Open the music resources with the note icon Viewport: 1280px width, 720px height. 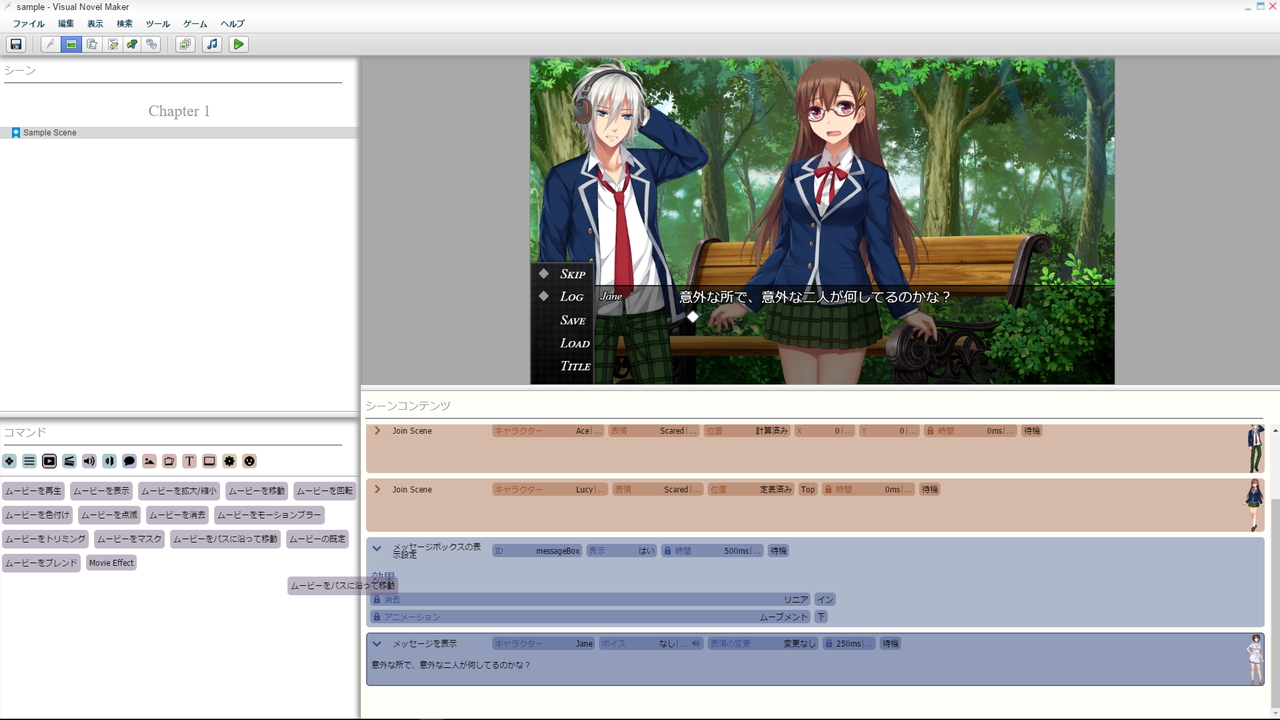pyautogui.click(x=212, y=44)
